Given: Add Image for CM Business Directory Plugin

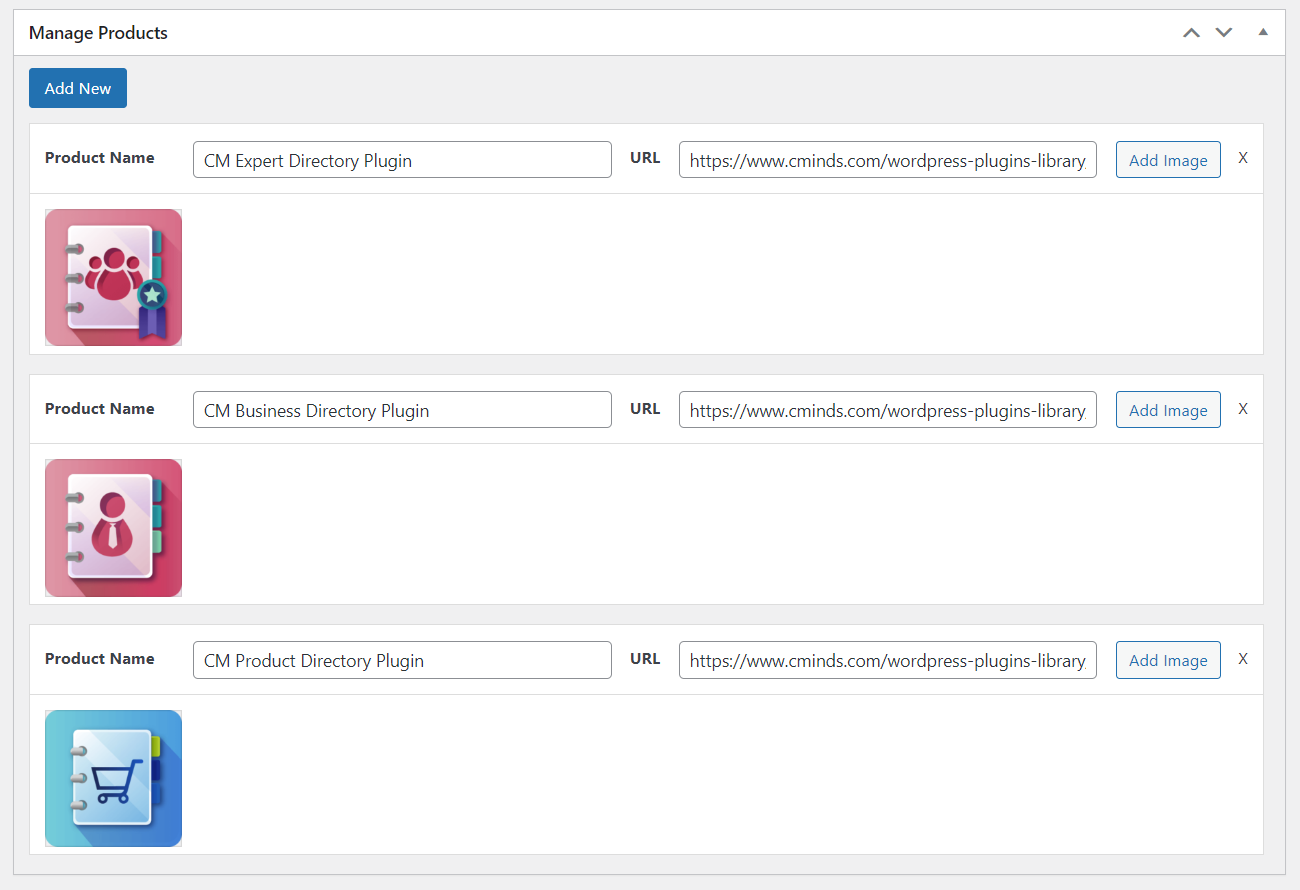Looking at the screenshot, I should (1168, 410).
